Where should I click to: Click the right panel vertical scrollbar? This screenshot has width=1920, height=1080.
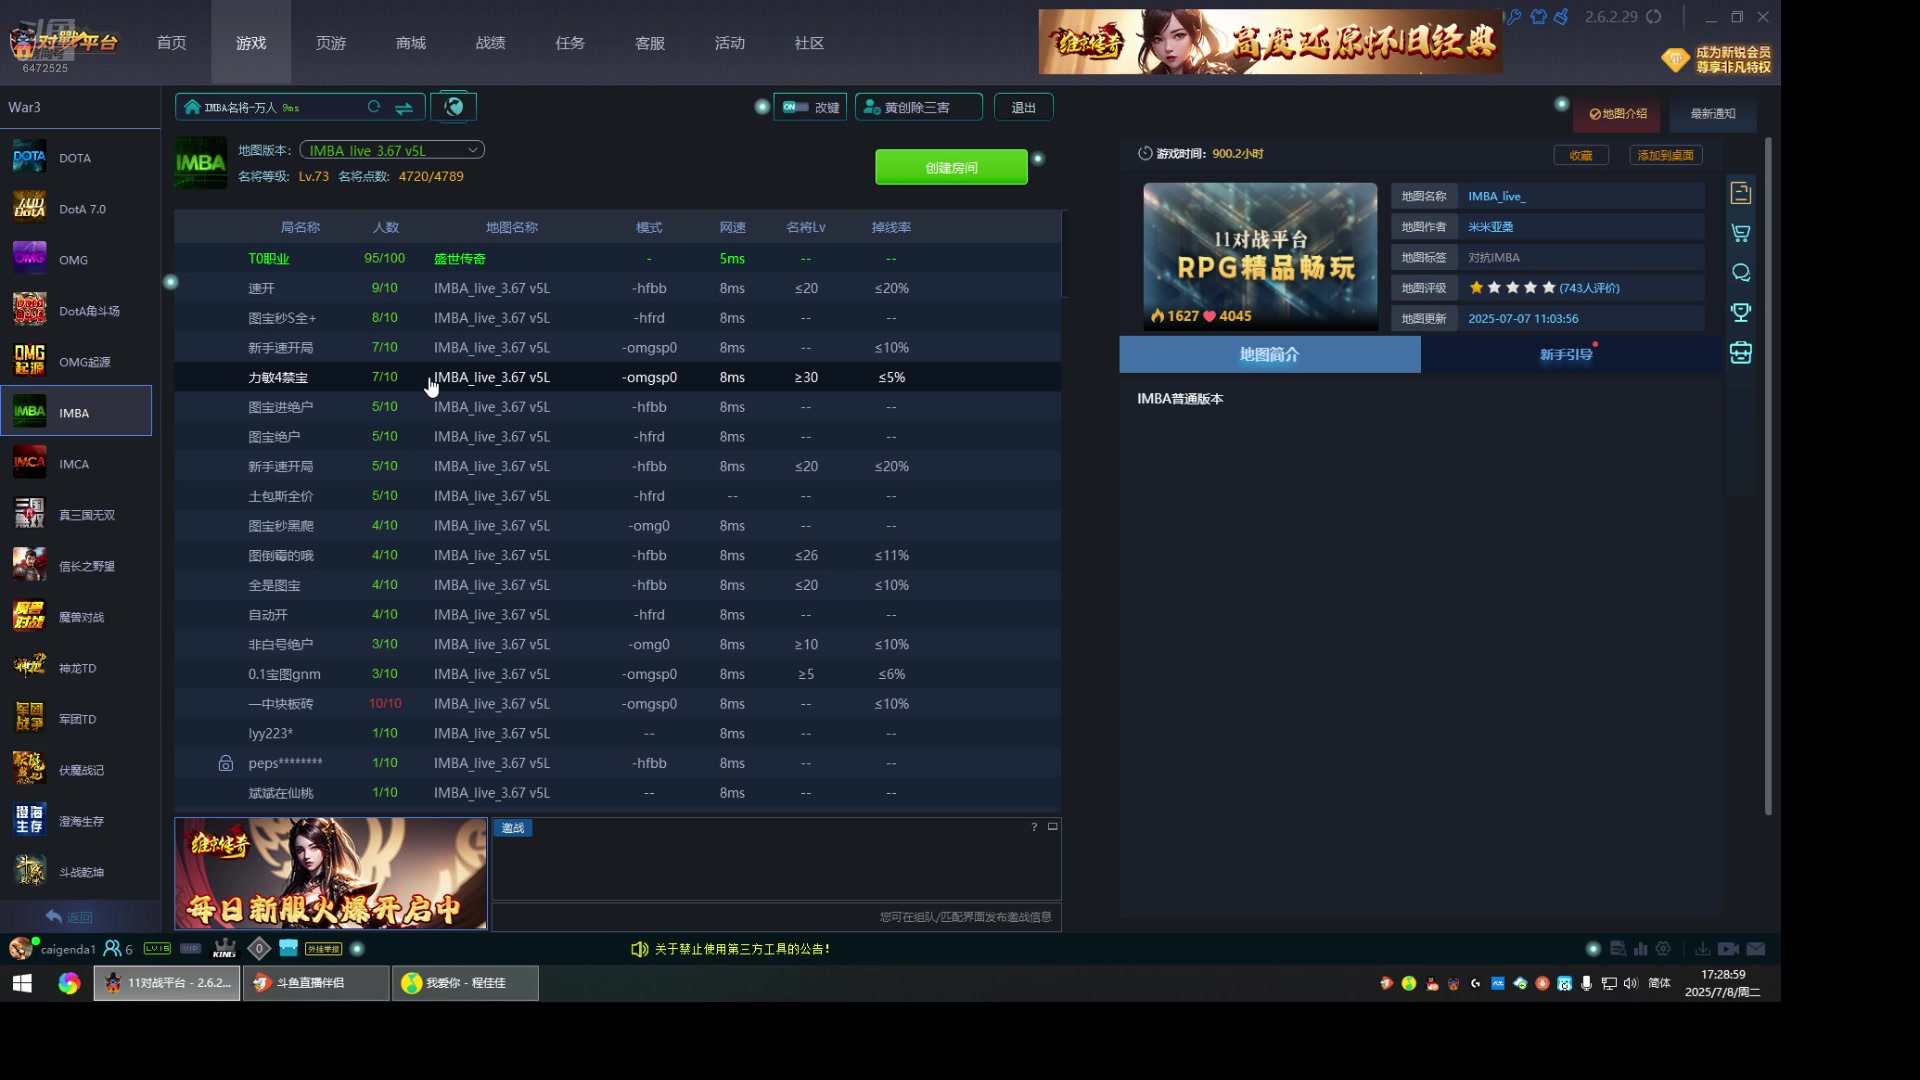pos(1768,475)
